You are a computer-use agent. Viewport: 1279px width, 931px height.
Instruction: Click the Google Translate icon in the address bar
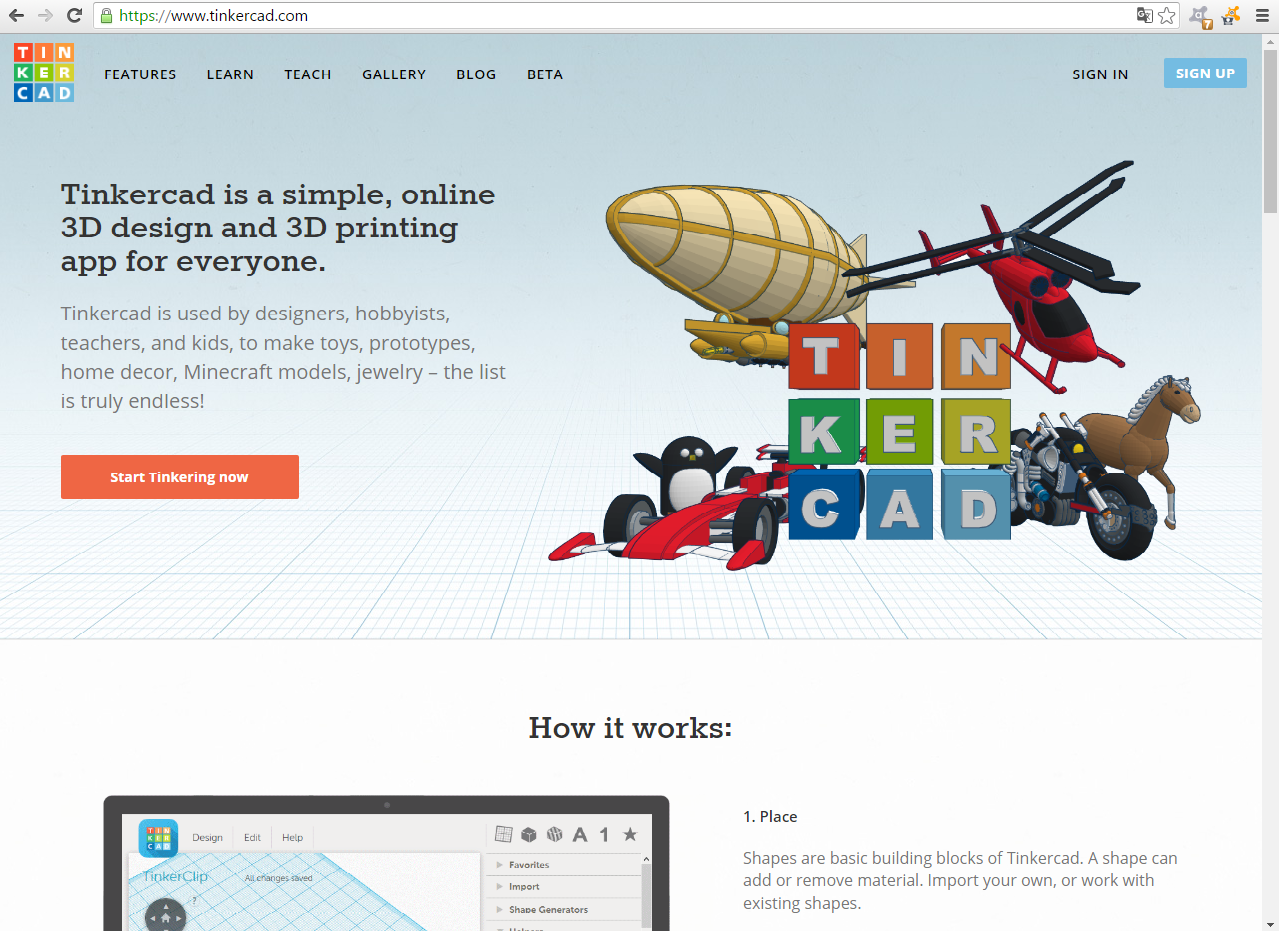click(1143, 16)
